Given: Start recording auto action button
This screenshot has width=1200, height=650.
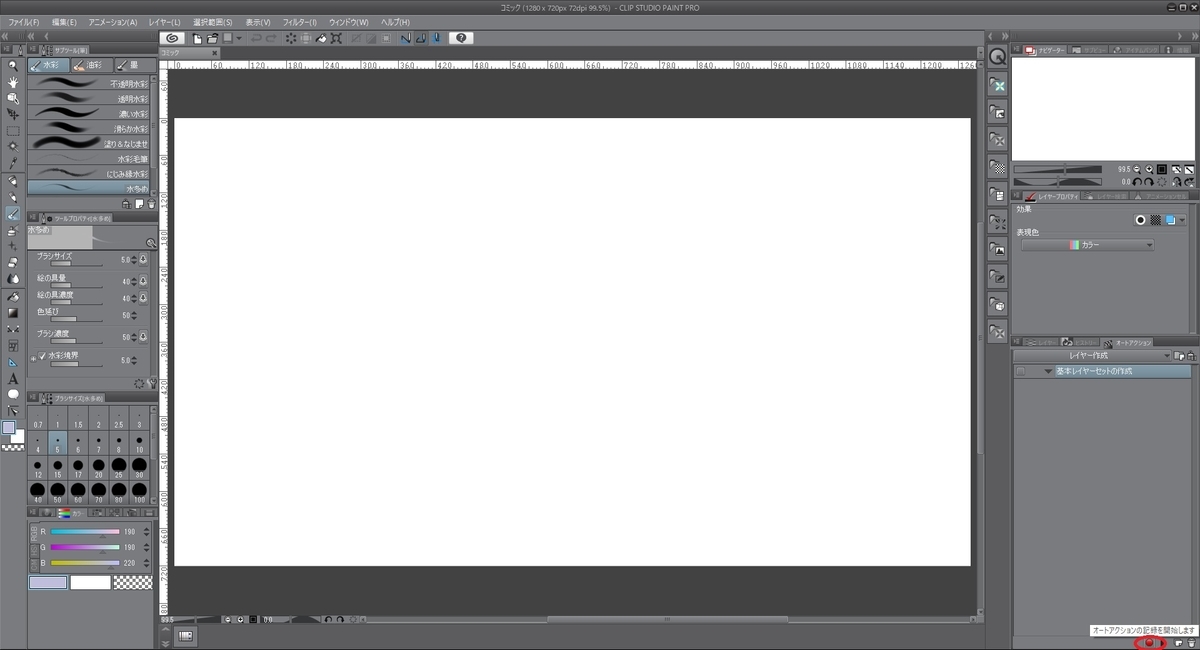Looking at the screenshot, I should pyautogui.click(x=1149, y=642).
